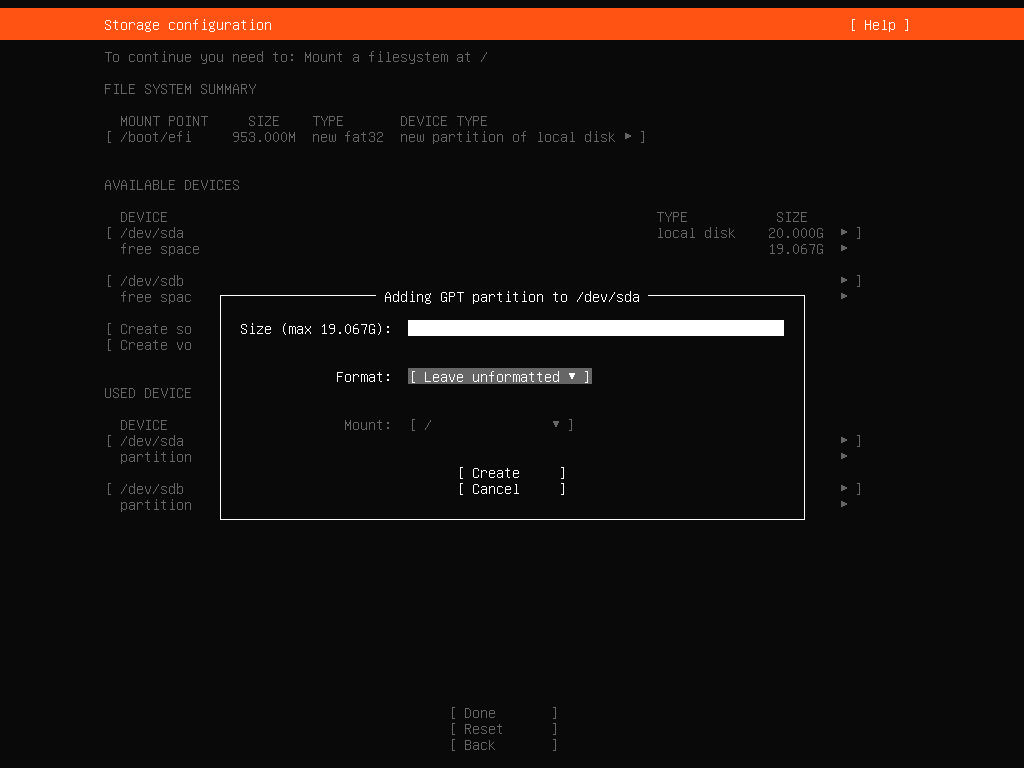The width and height of the screenshot is (1024, 768).
Task: Click the arrow next to 19.067G free space
Action: [844, 249]
